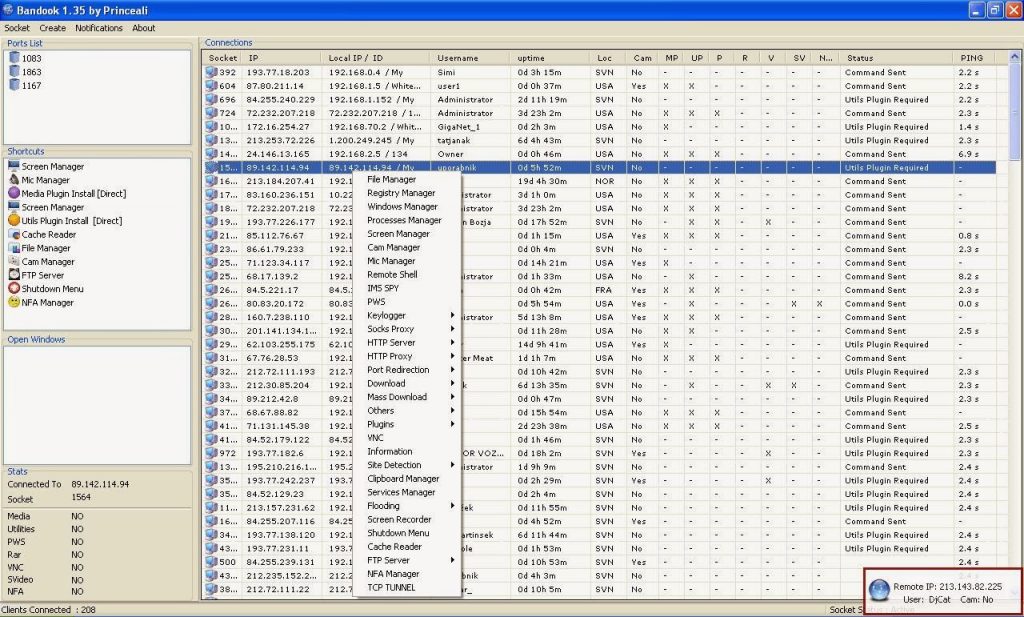Click the Cam Manager shortcut icon

click(x=14, y=261)
